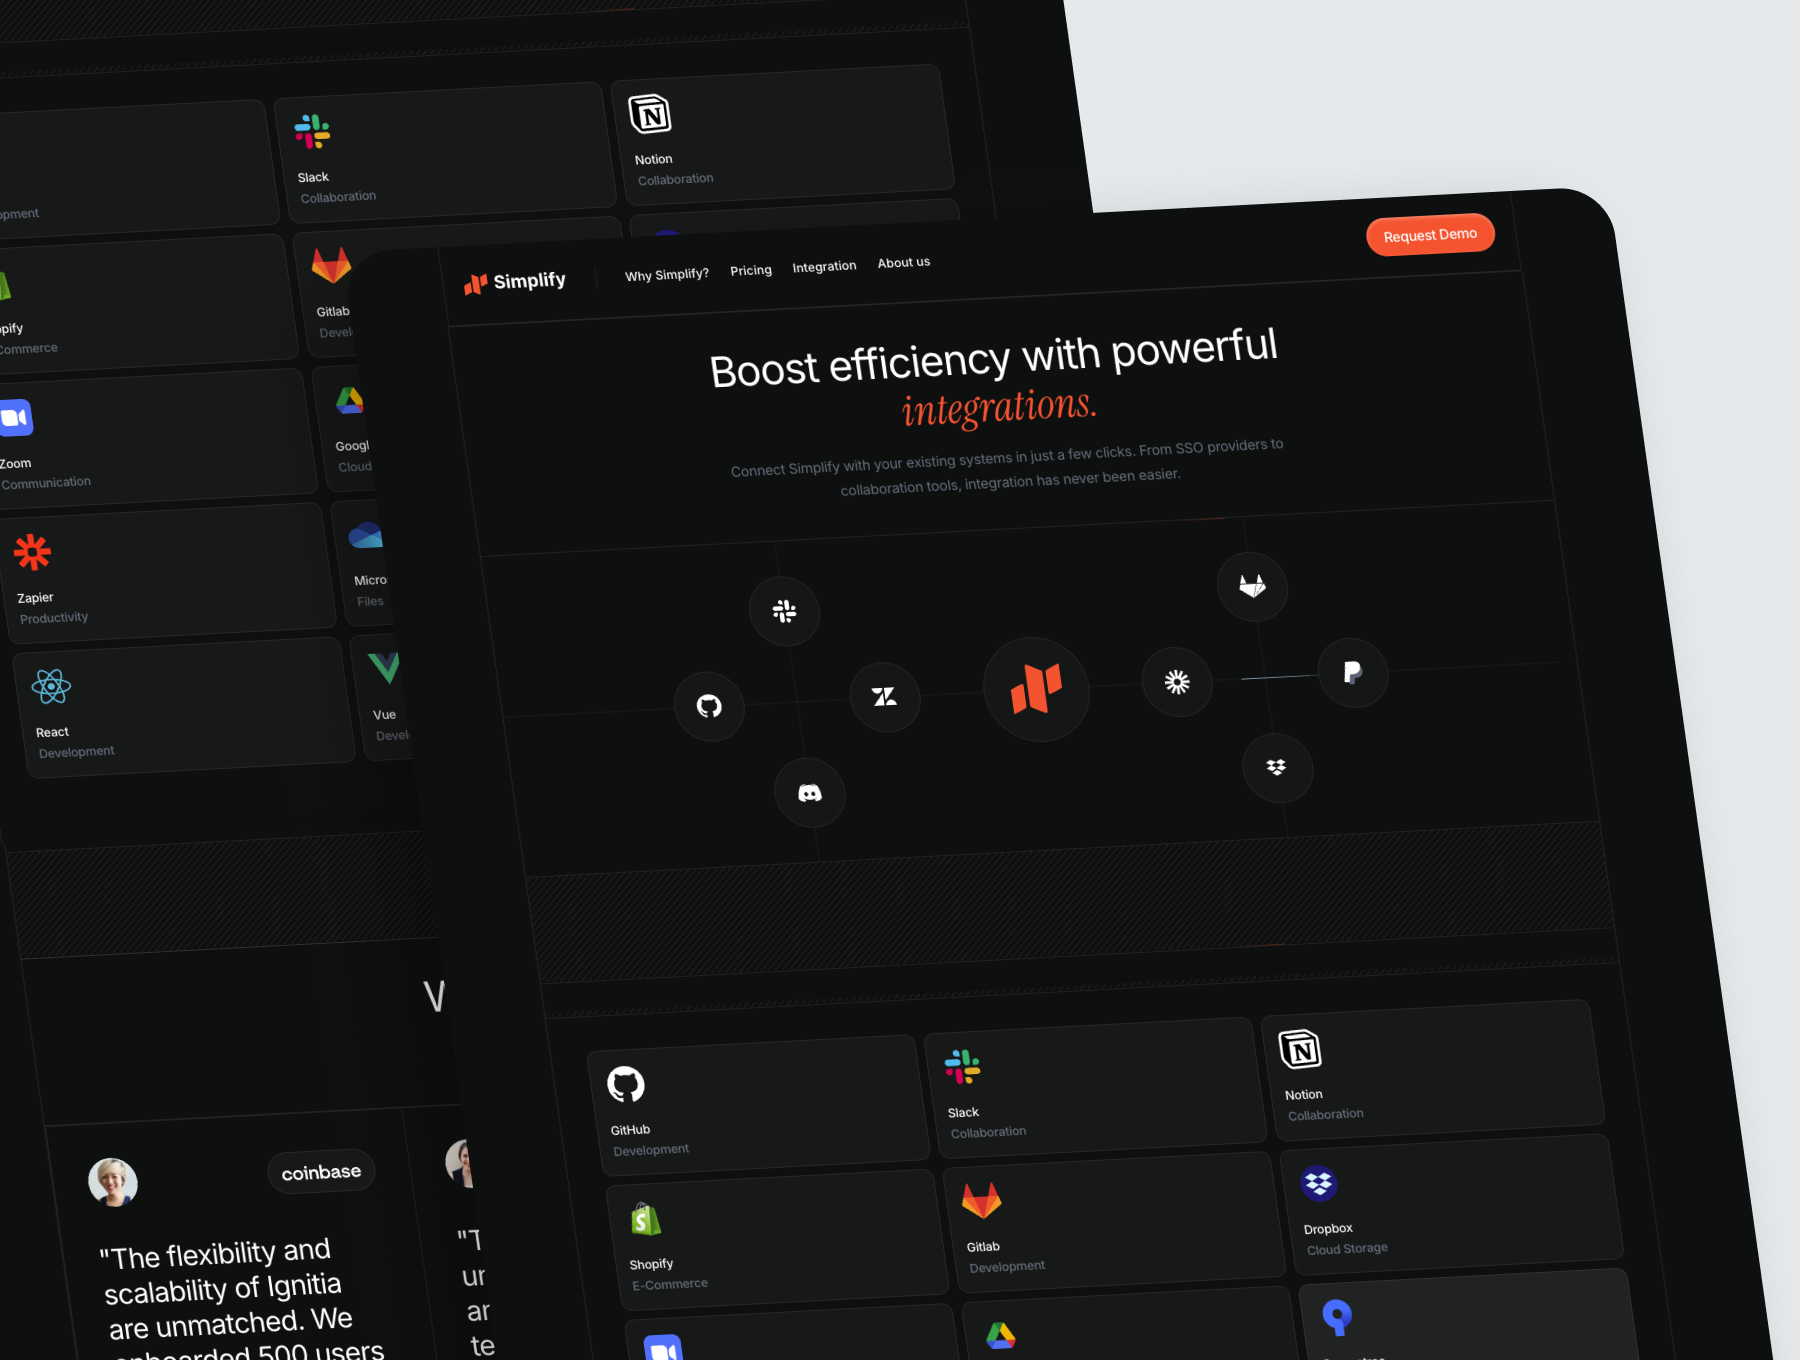
Task: Open the GitHub Development card icon
Action: tap(626, 1084)
